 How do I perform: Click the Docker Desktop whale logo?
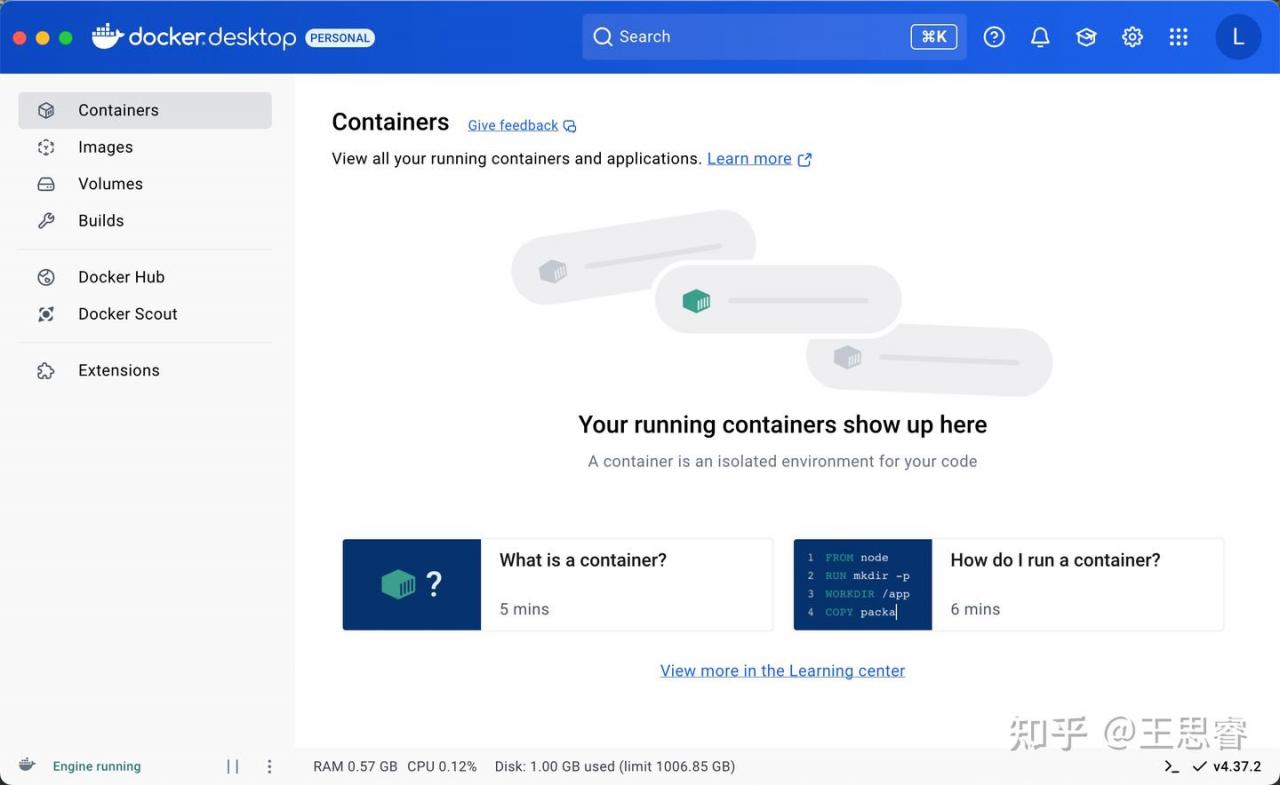[108, 36]
